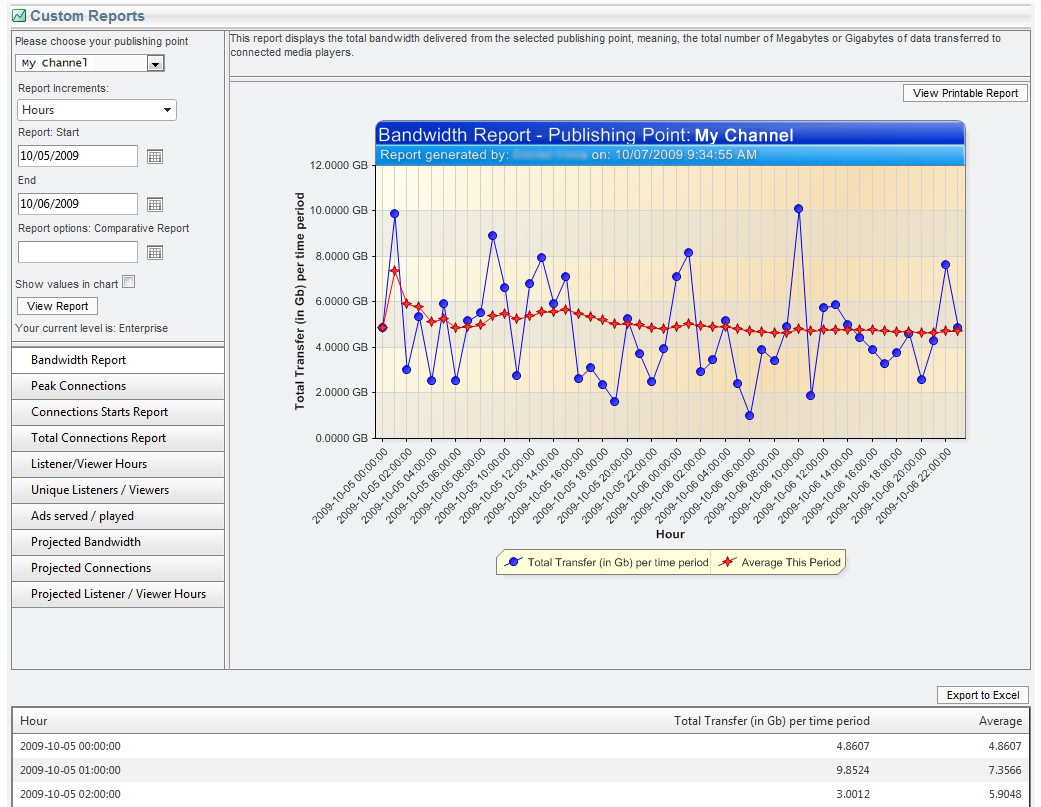Viewport: 1041px width, 807px height.
Task: Click the highest blue data point near 10 GB
Action: pos(798,209)
